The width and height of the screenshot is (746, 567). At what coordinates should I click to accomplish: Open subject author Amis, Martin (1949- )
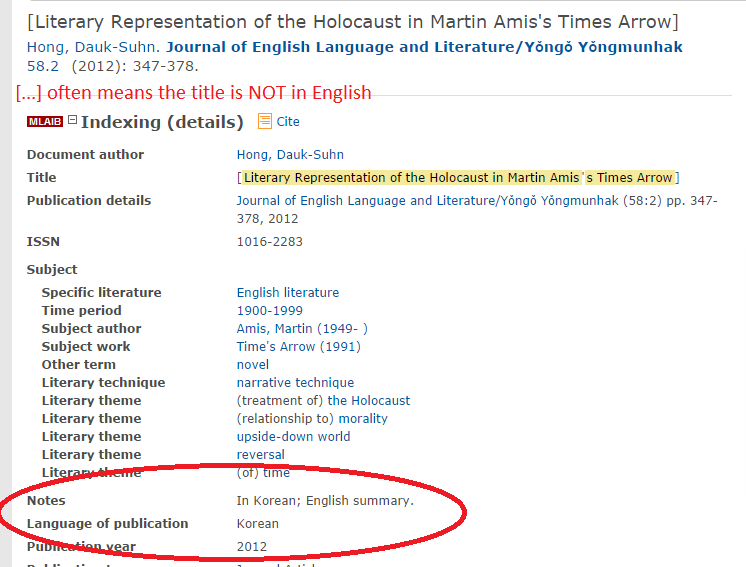click(x=302, y=329)
